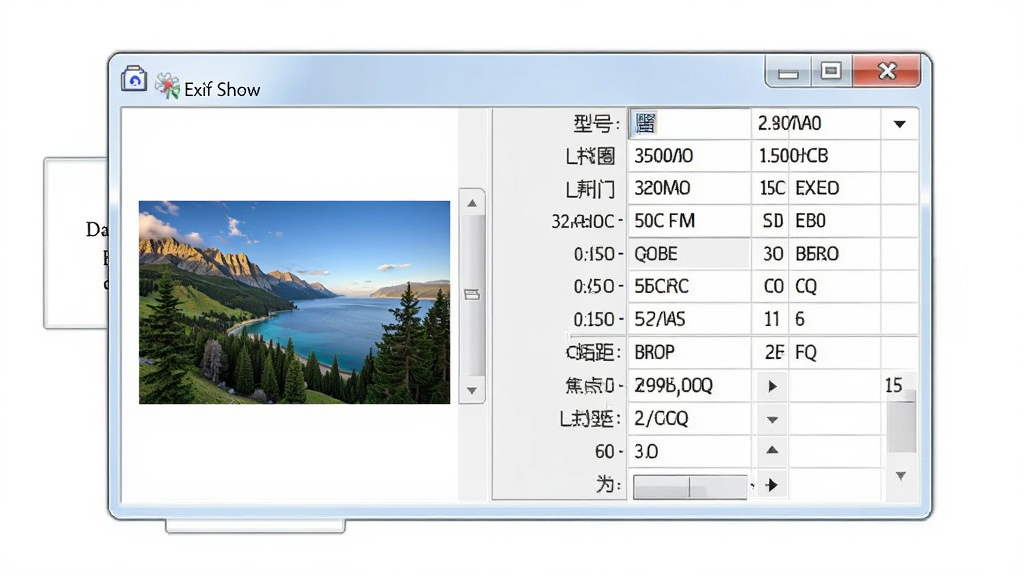Click the up arrow beside 3.0

(x=772, y=450)
